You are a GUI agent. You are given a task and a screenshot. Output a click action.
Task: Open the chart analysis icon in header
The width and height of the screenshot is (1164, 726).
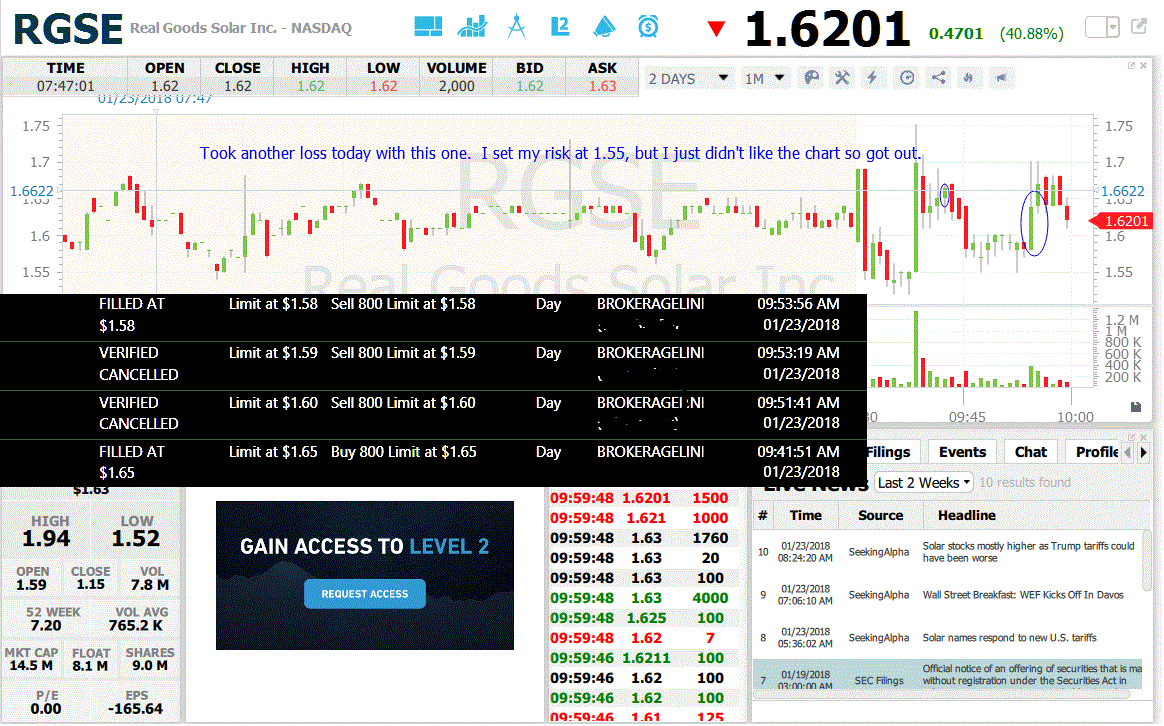tap(472, 27)
